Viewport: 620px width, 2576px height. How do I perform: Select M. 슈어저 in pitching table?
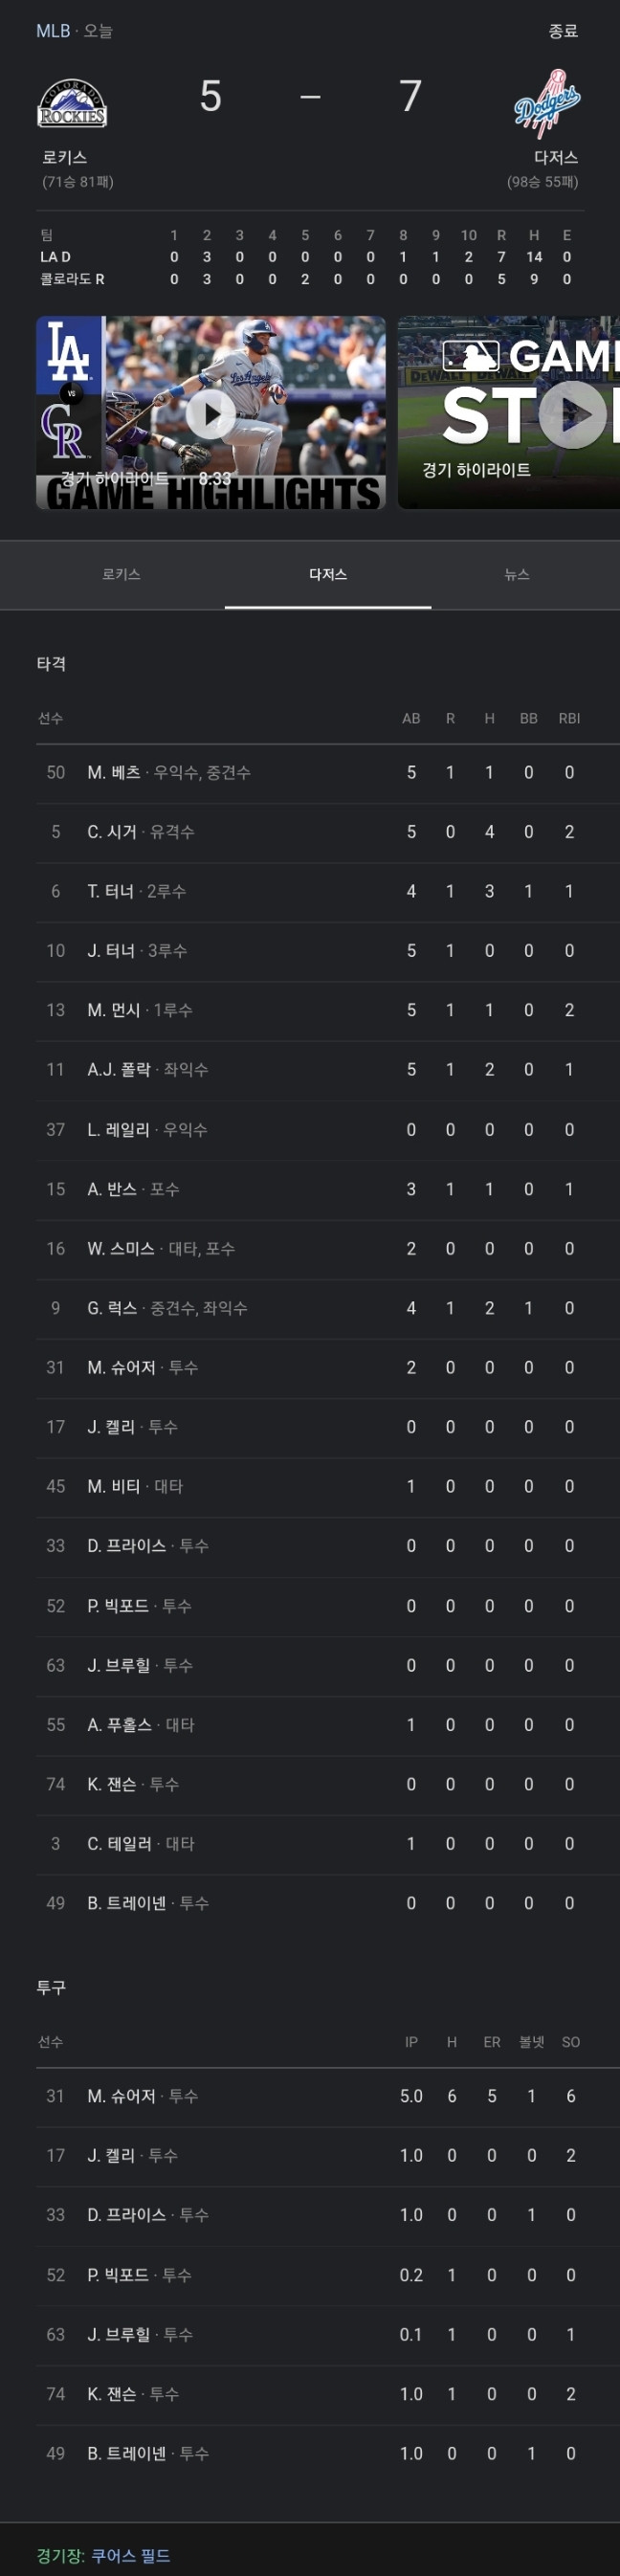[x=310, y=2095]
